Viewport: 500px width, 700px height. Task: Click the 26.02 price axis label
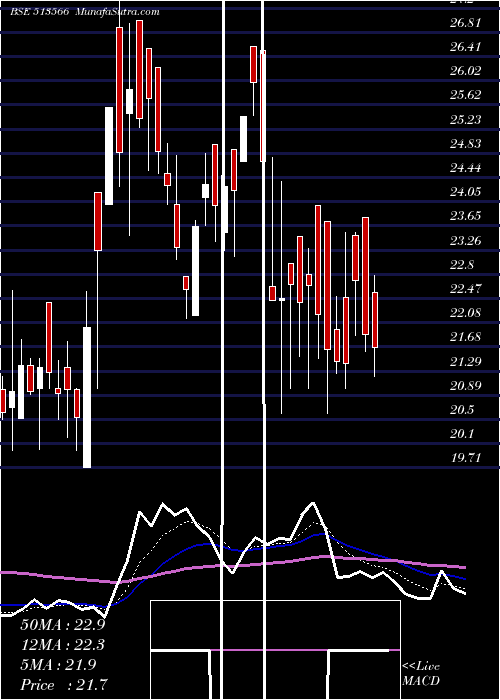click(466, 71)
